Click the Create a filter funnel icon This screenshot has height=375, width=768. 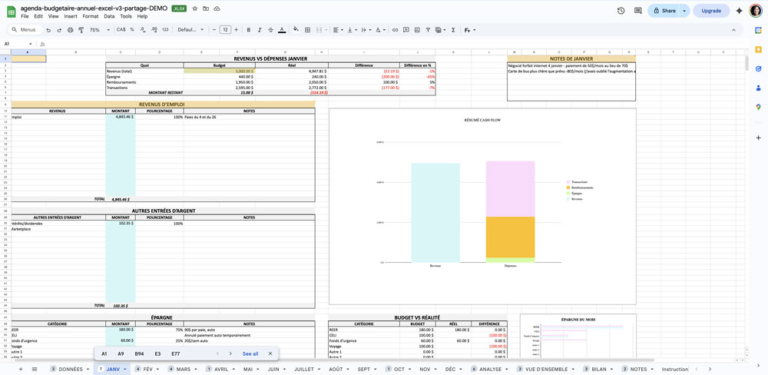point(428,30)
